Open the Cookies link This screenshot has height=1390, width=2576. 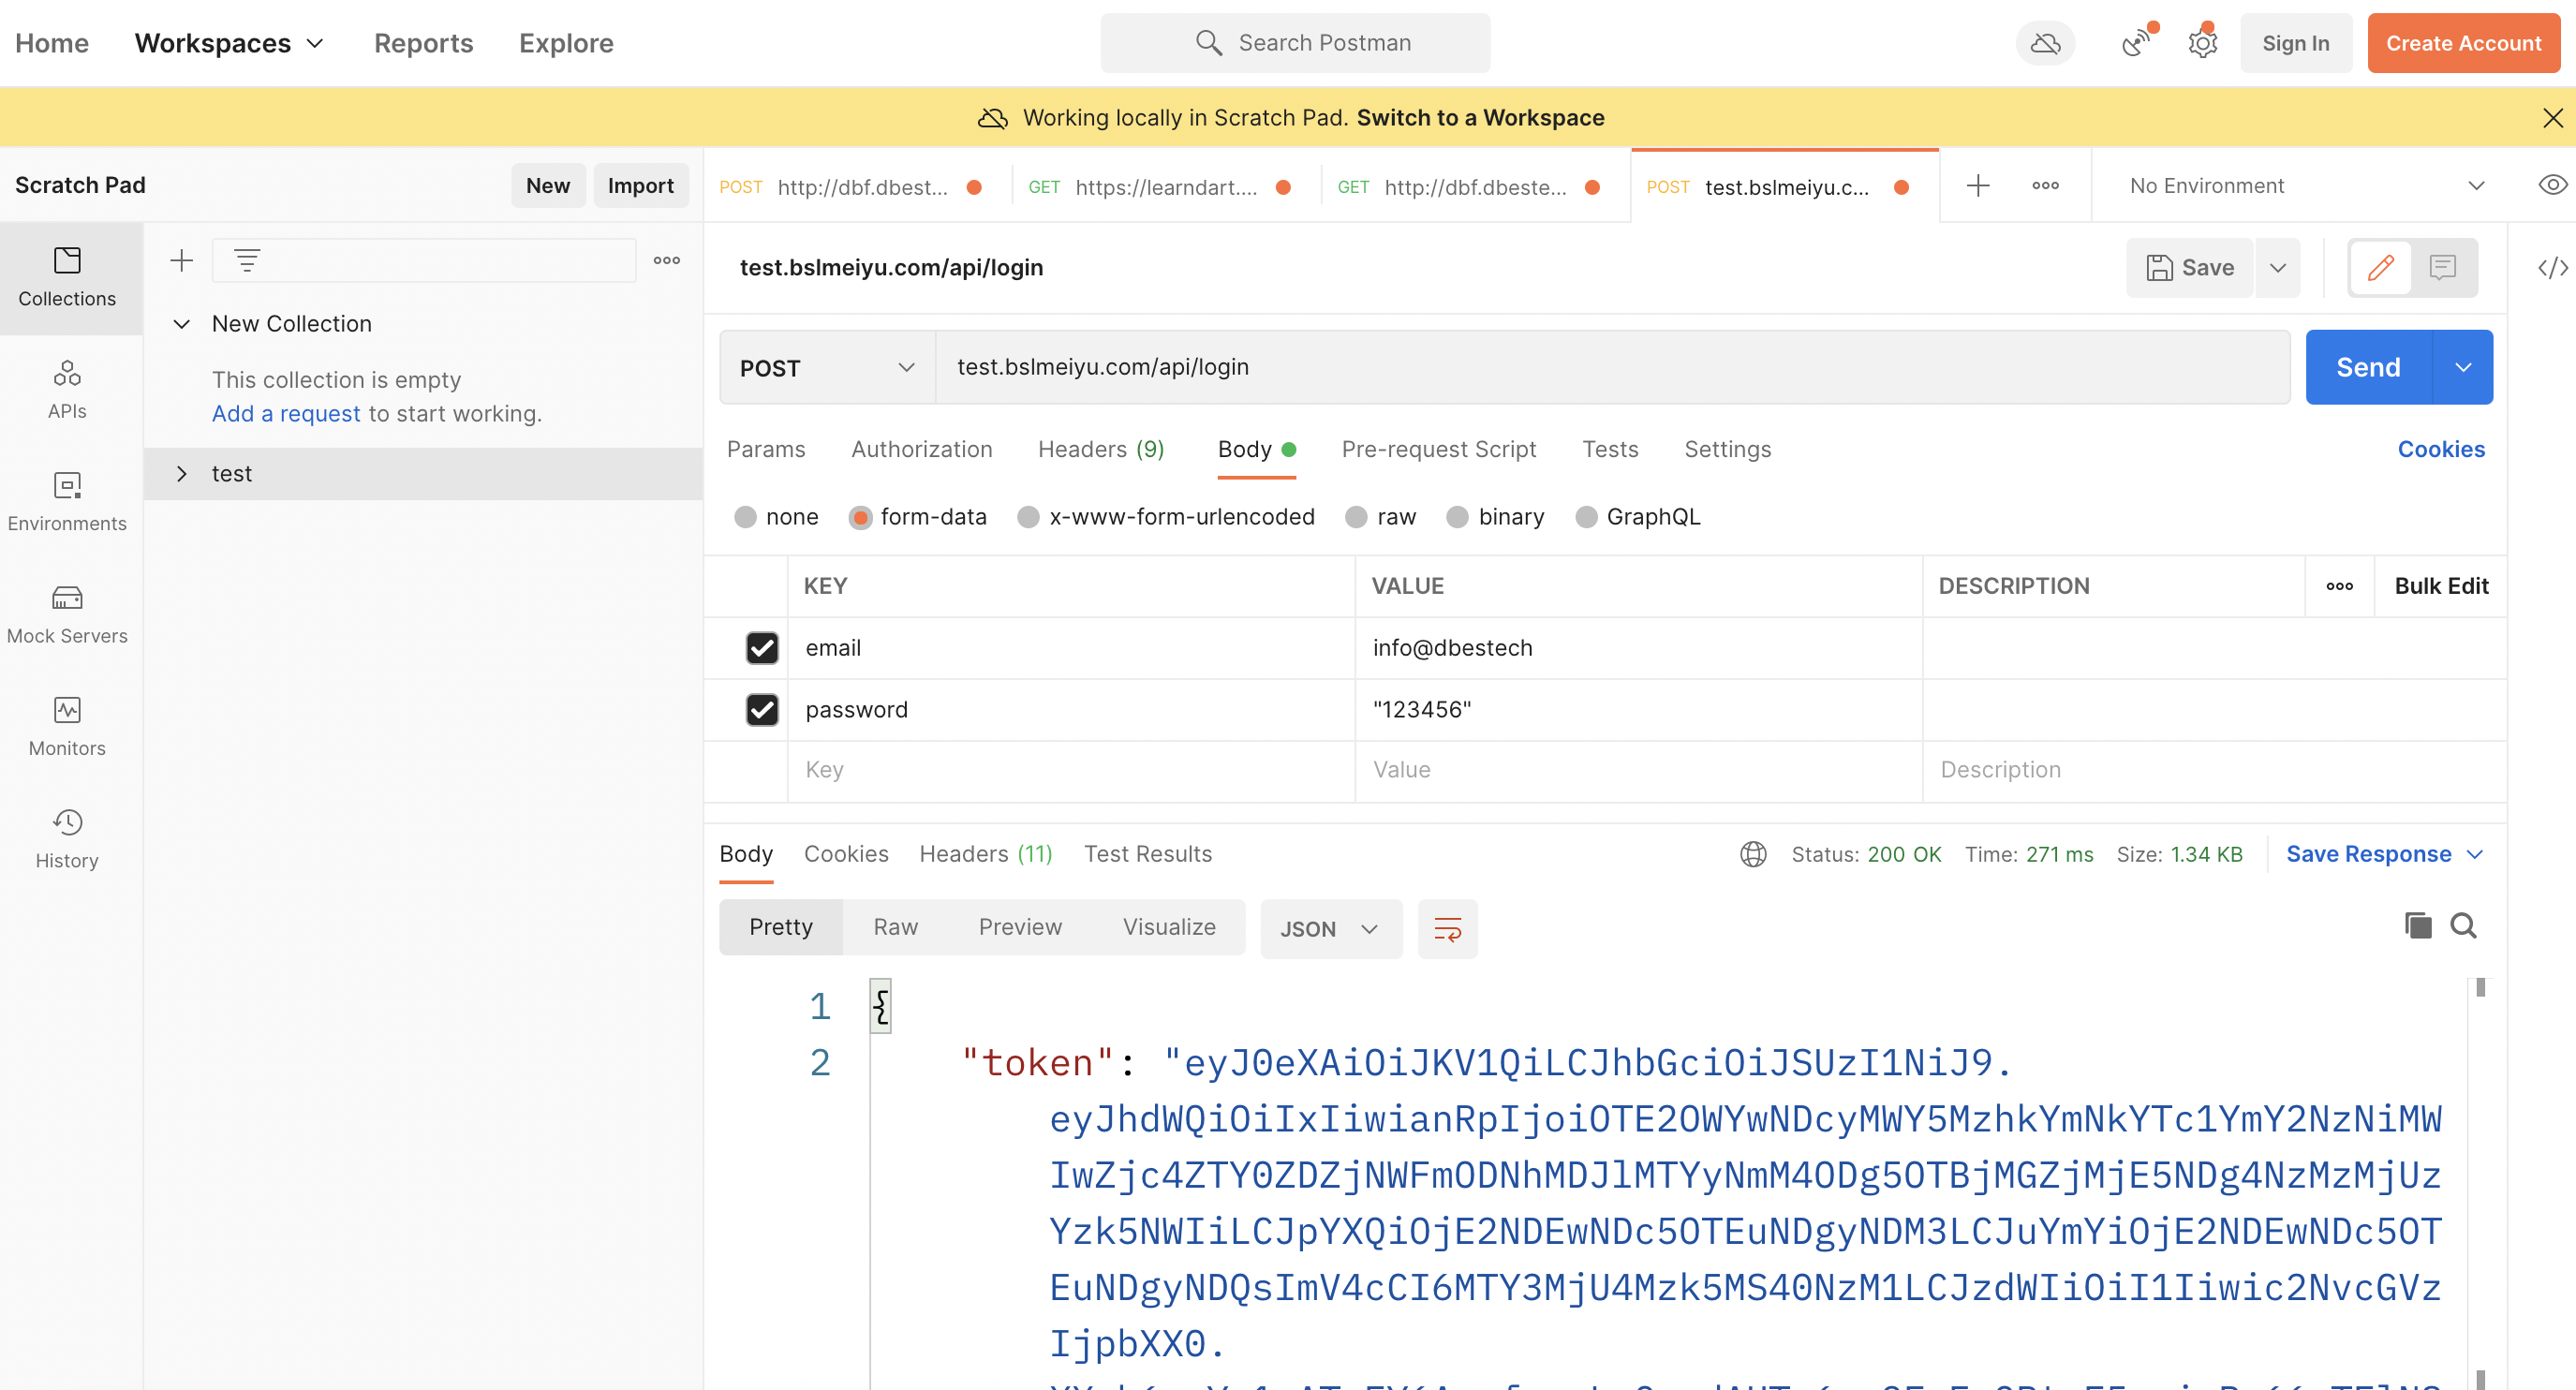coord(2440,450)
